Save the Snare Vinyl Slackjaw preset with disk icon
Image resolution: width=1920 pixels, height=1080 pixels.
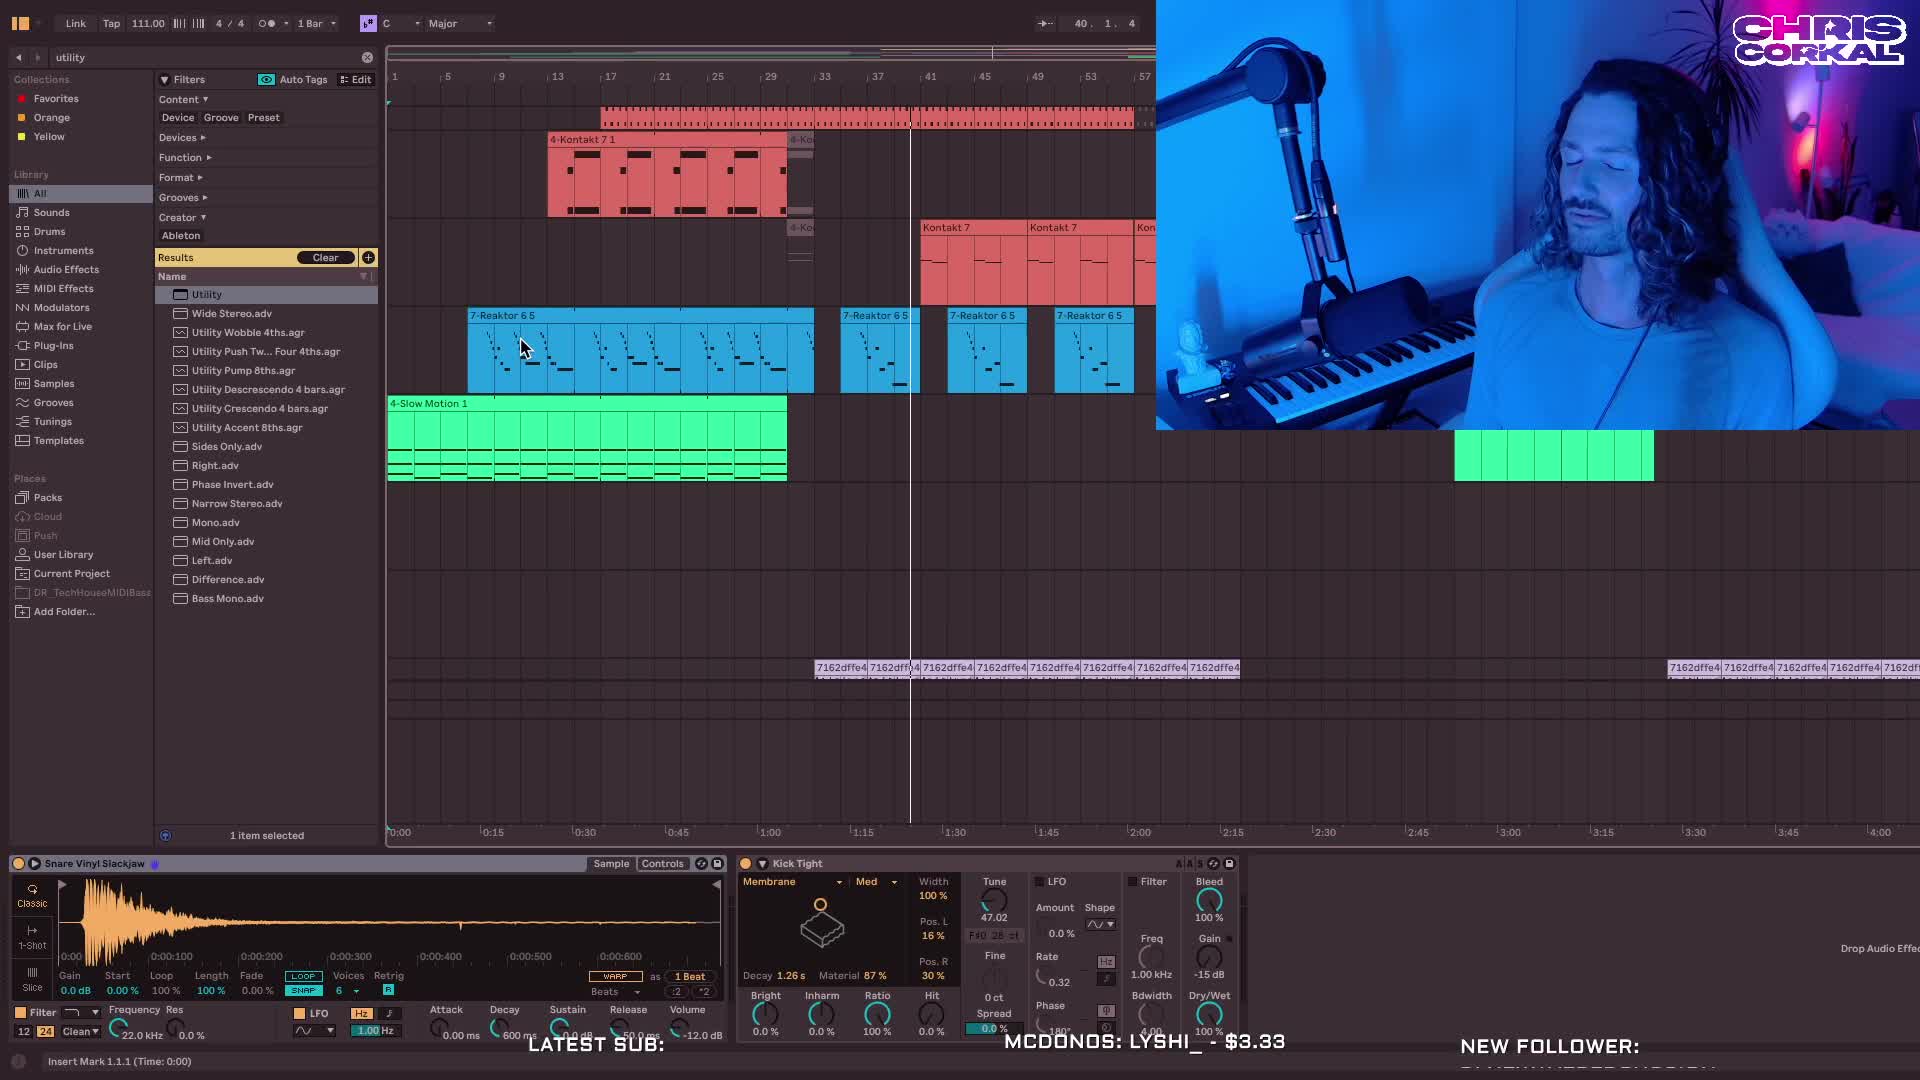pos(717,863)
